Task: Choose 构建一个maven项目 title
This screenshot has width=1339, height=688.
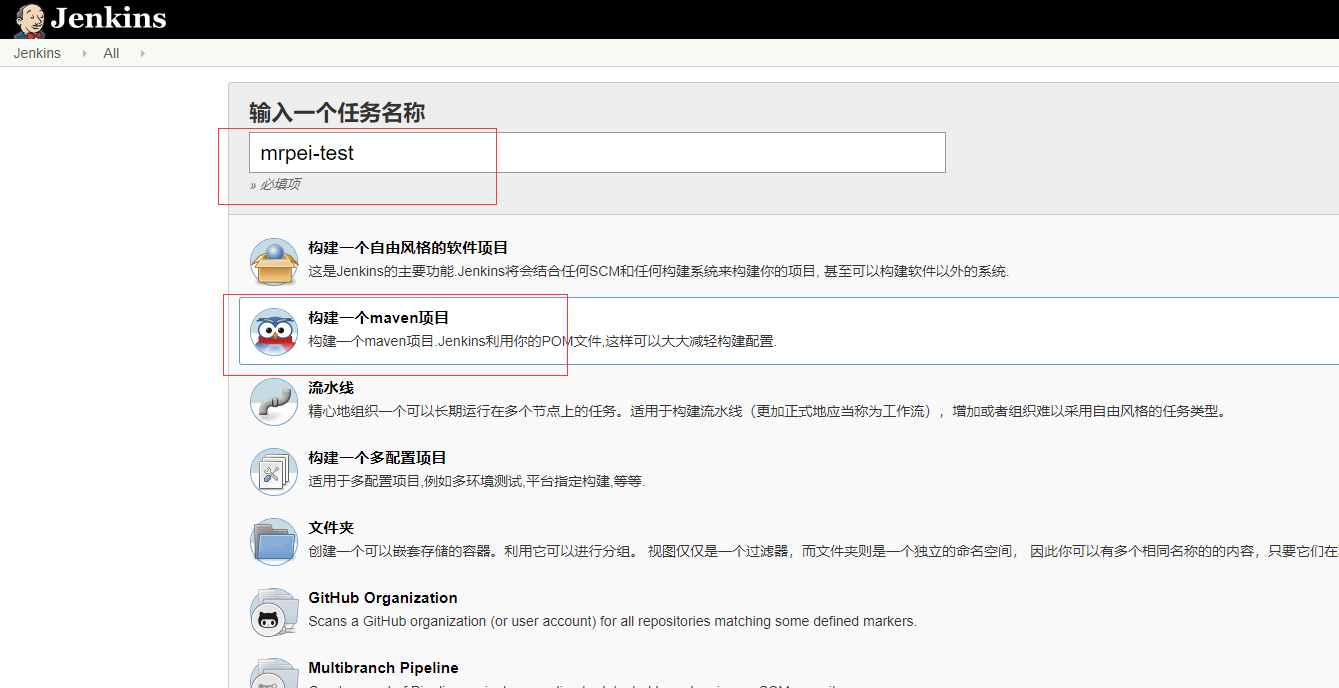Action: pos(379,318)
